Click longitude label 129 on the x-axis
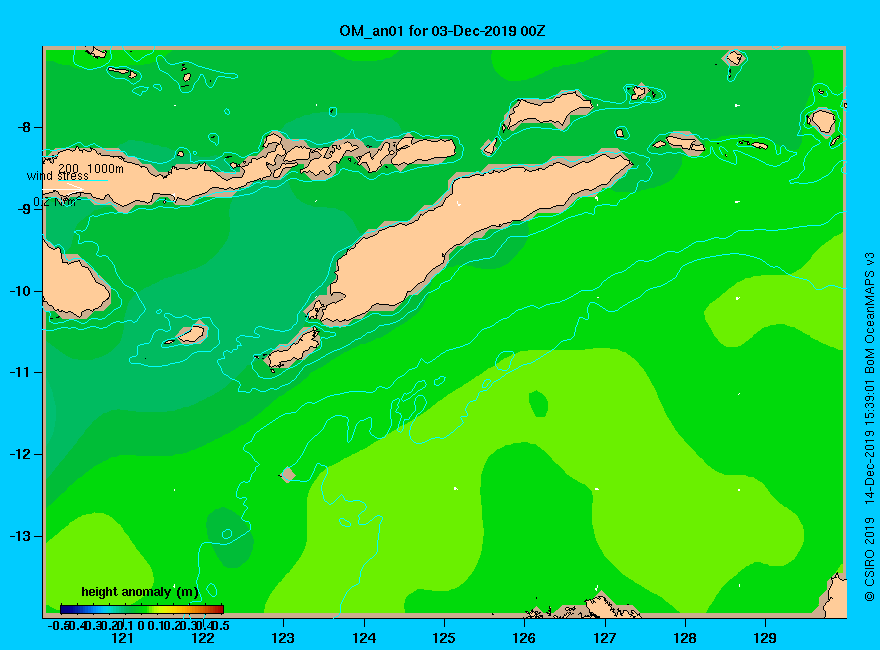Image resolution: width=880 pixels, height=650 pixels. point(765,638)
